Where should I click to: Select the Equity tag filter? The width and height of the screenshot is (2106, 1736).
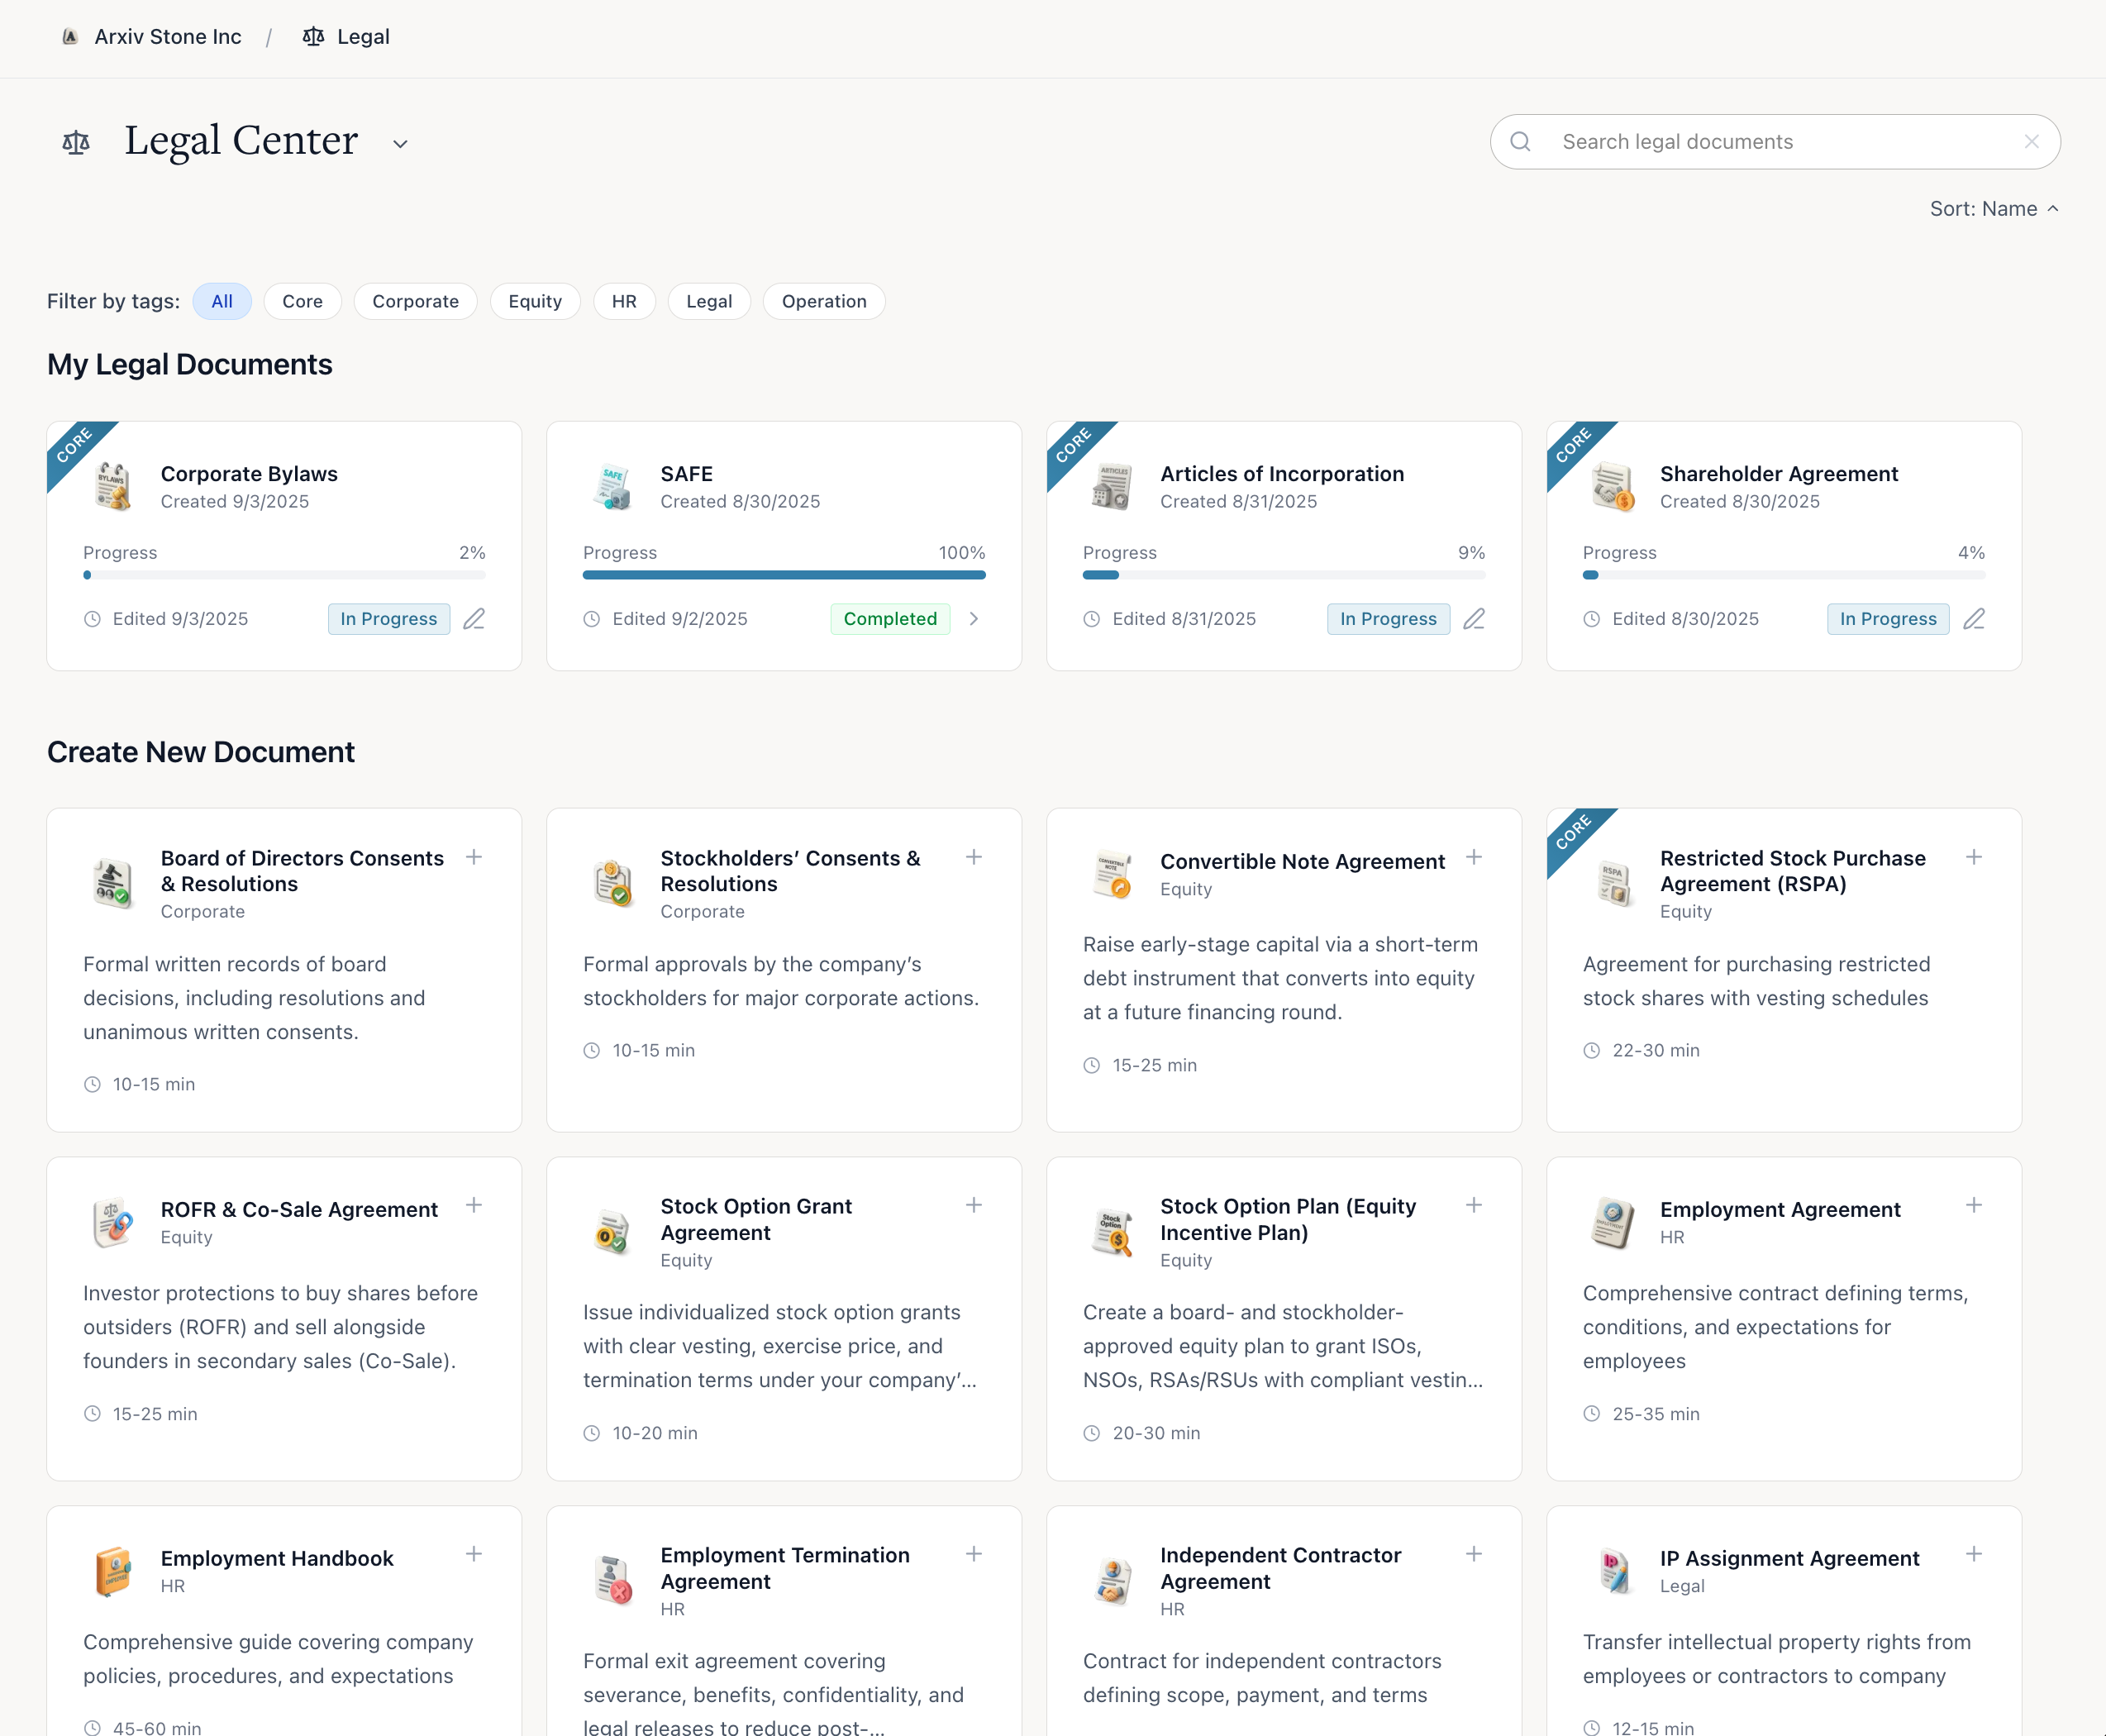tap(535, 301)
